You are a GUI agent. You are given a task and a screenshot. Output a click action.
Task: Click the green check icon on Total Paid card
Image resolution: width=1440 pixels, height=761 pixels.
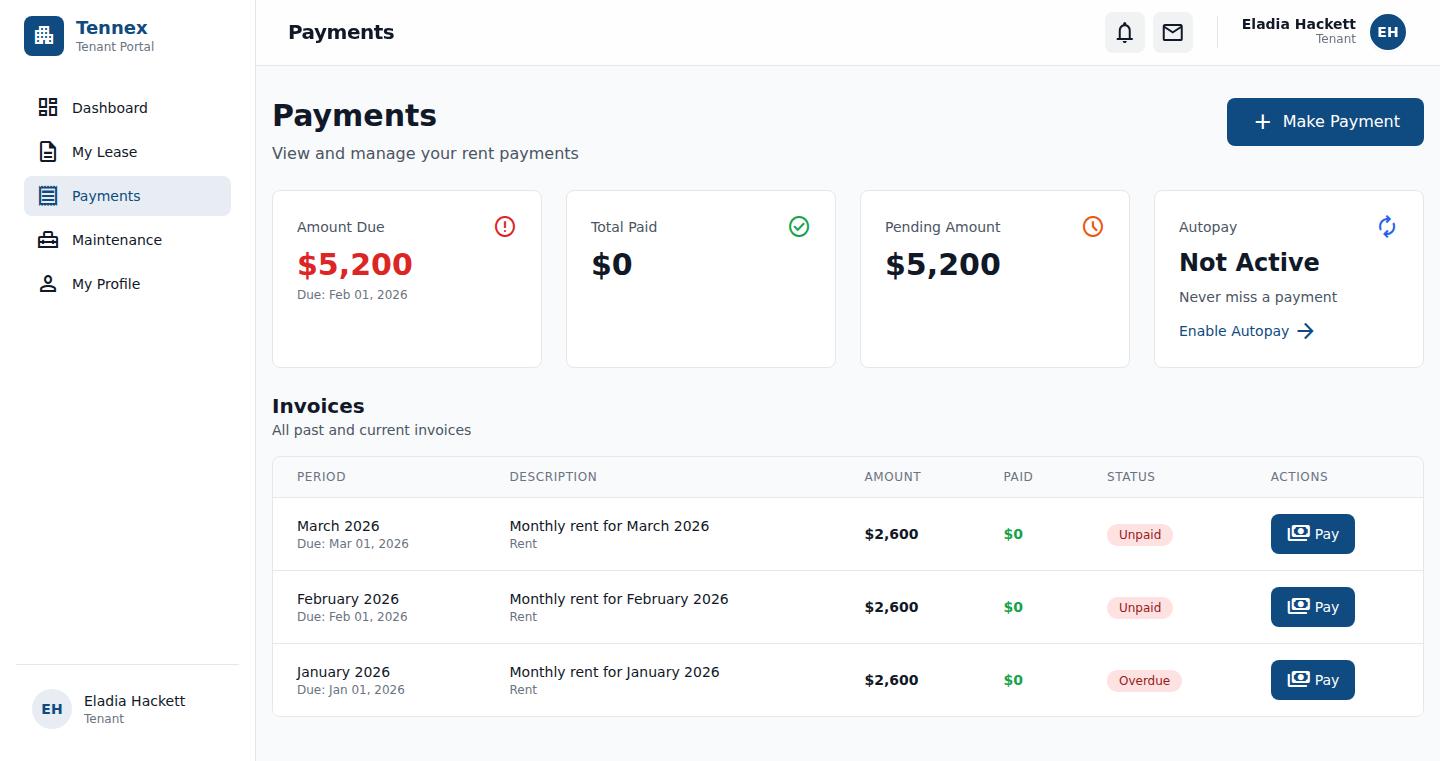pyautogui.click(x=799, y=226)
